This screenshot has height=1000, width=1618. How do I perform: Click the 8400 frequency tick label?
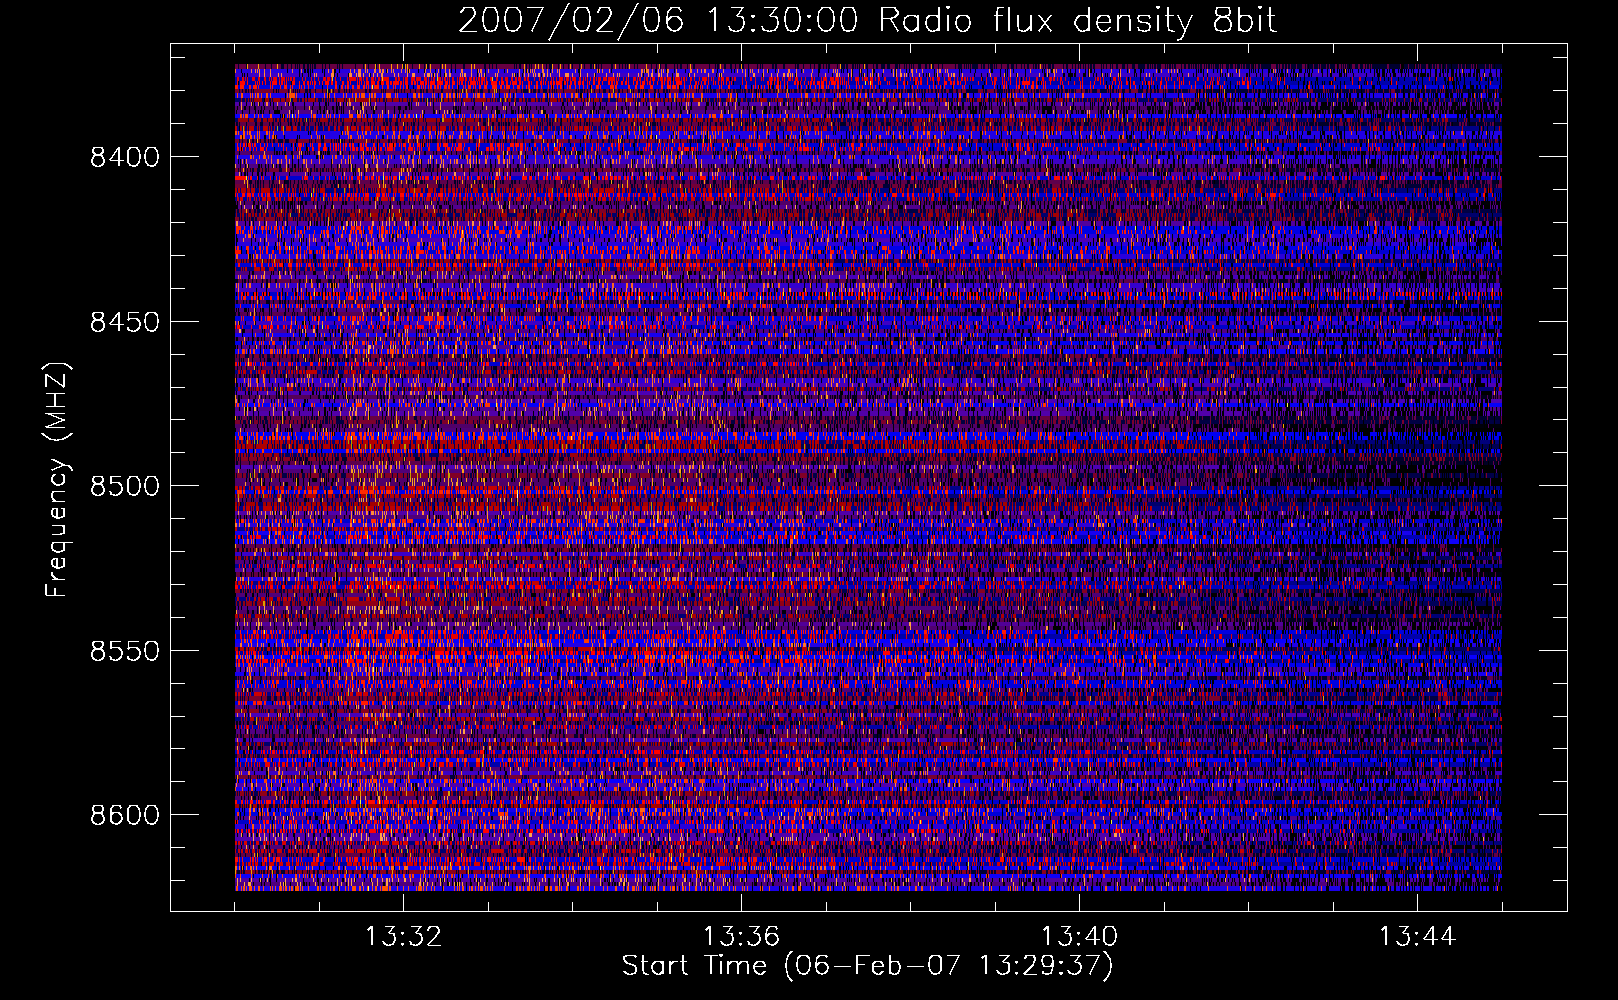[124, 157]
